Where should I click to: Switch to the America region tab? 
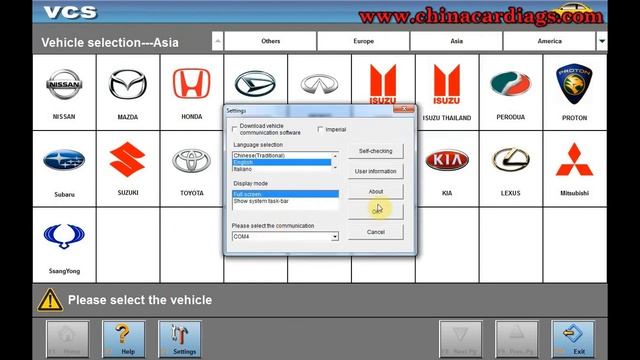click(x=549, y=41)
